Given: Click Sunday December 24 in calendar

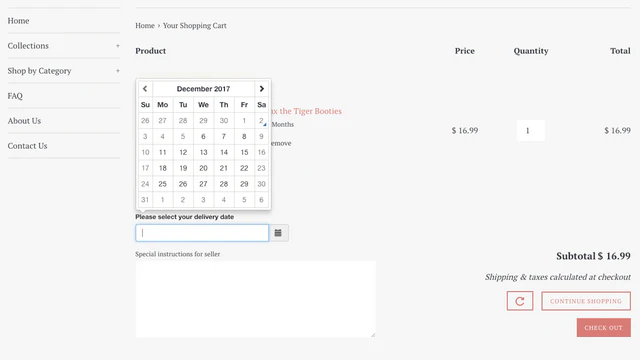Looking at the screenshot, I should click(x=145, y=184).
